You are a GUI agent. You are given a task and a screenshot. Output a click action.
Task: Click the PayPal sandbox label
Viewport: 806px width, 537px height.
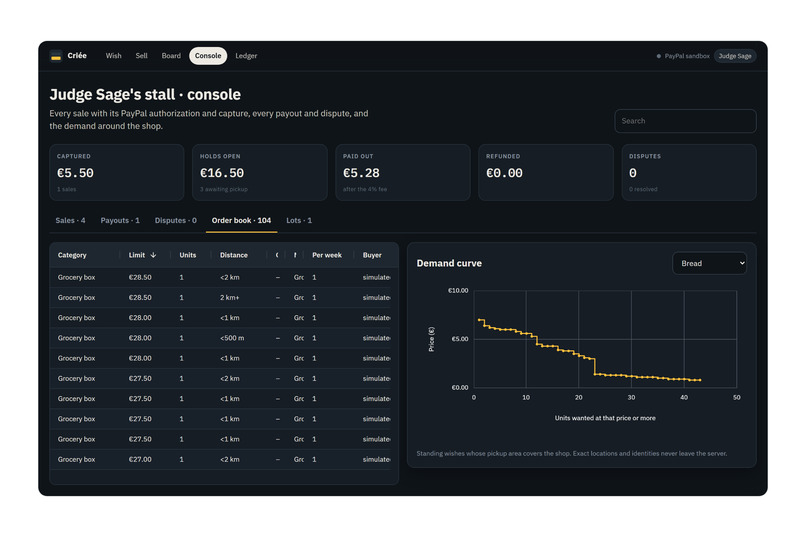click(687, 56)
